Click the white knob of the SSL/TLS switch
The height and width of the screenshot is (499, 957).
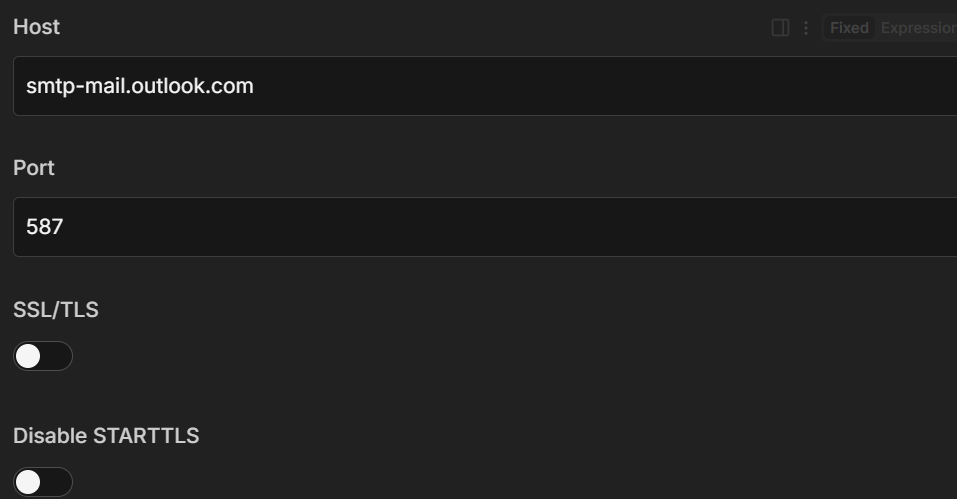(29, 356)
